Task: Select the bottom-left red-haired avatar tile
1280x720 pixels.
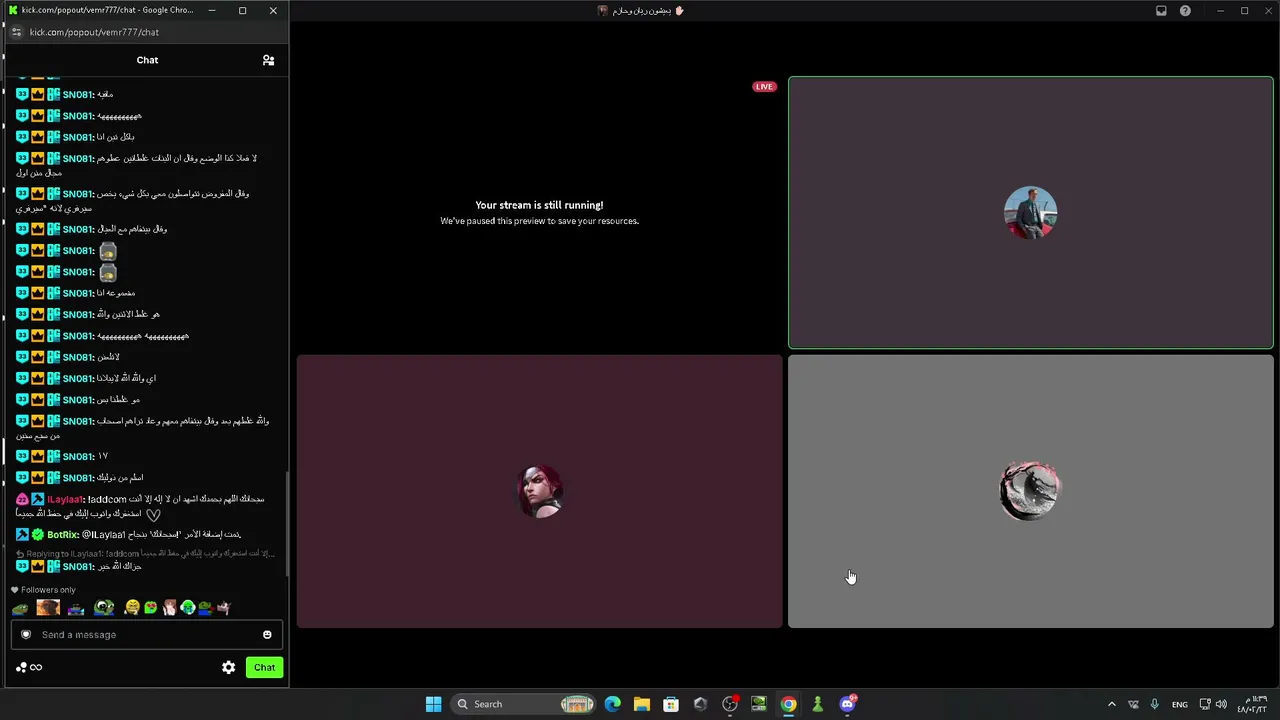Action: pos(539,491)
